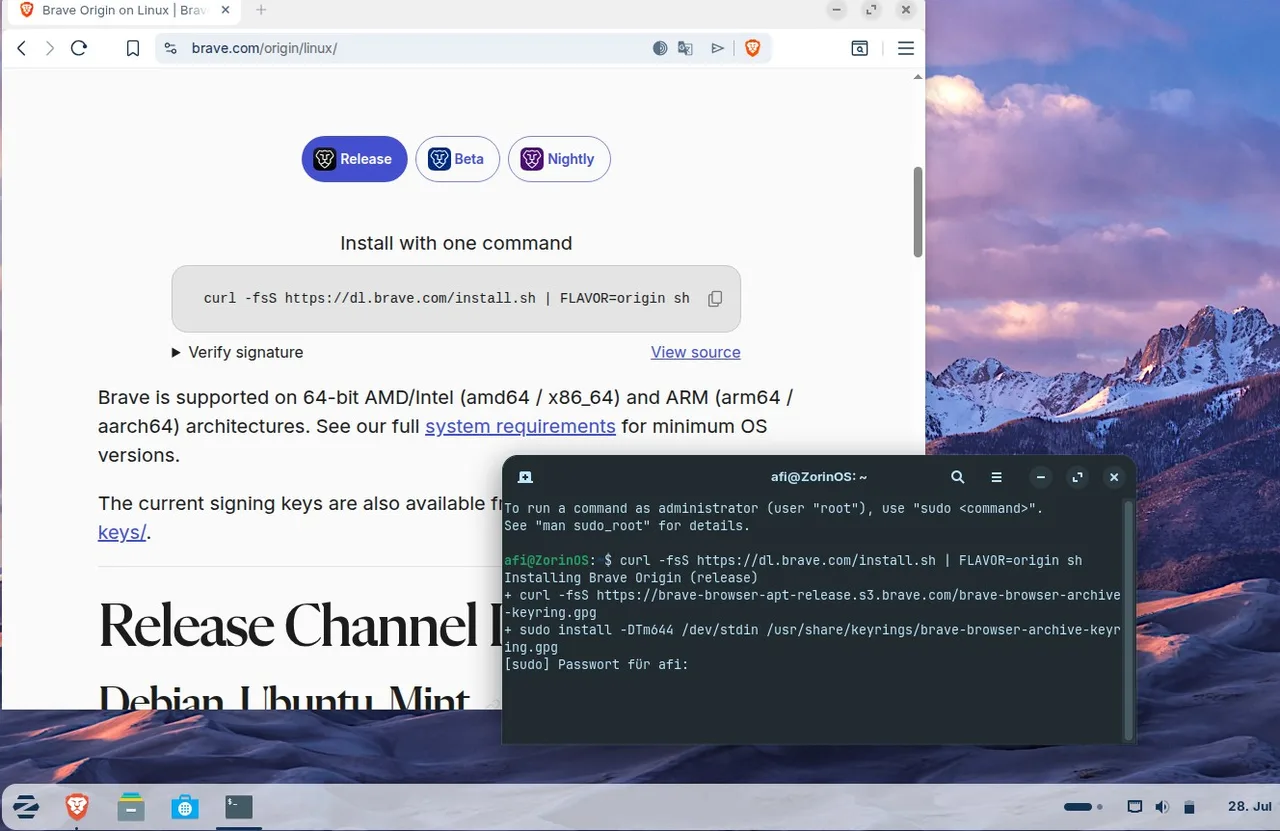Open site settings icon in address bar
1280x831 pixels.
pyautogui.click(x=171, y=48)
